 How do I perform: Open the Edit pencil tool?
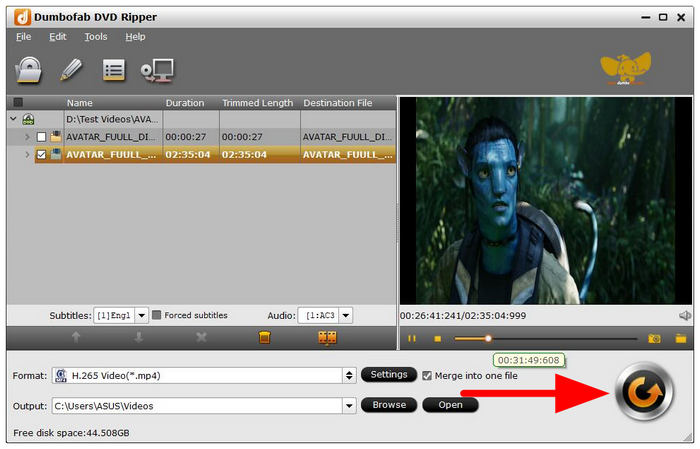(x=71, y=70)
